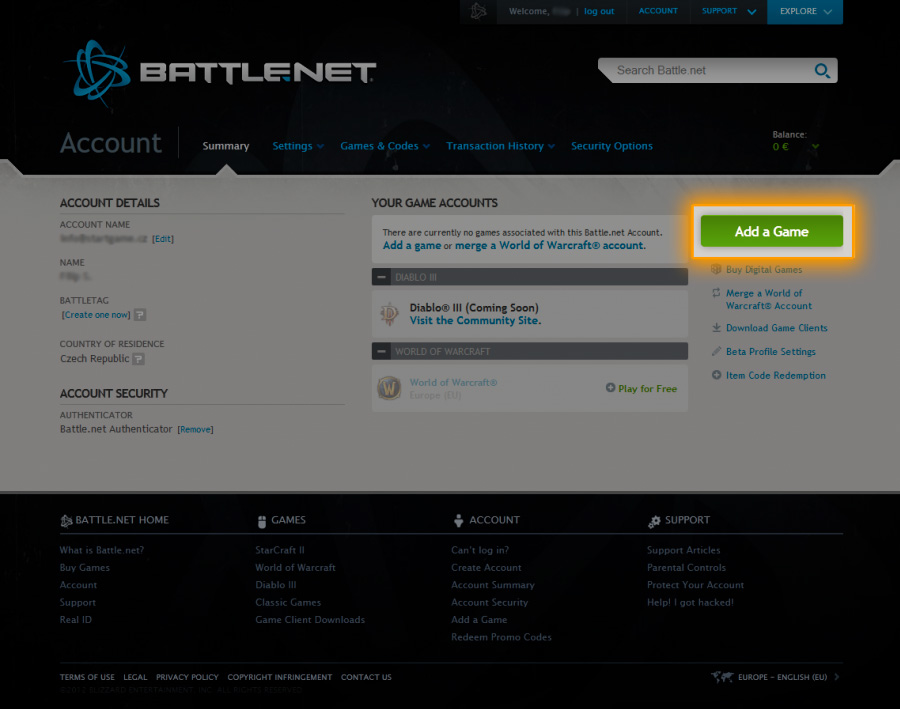
Task: Collapse the Diablo III section
Action: [381, 277]
